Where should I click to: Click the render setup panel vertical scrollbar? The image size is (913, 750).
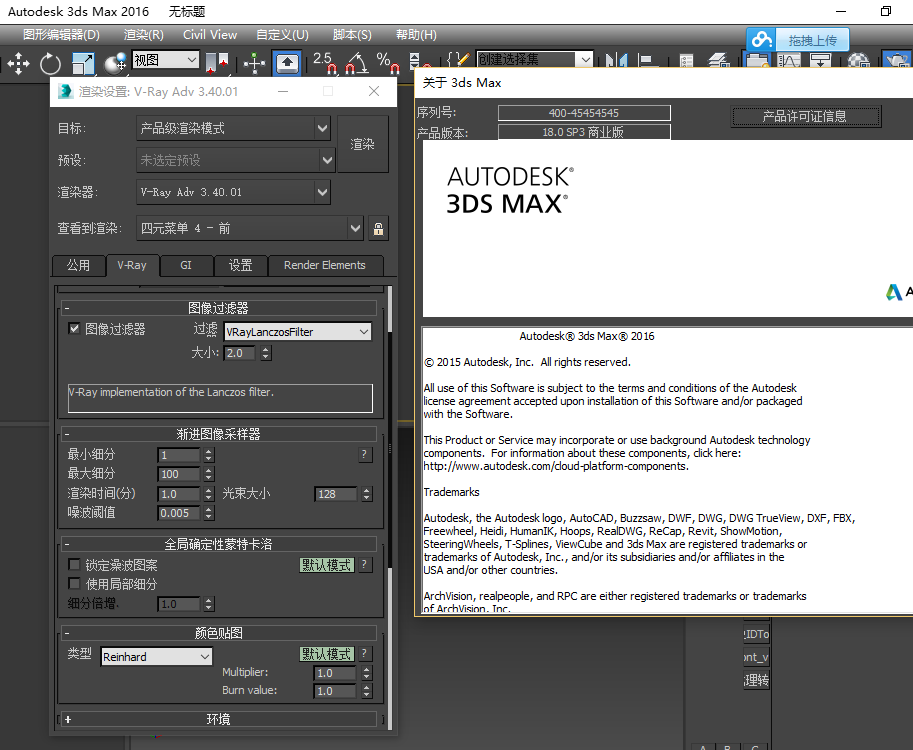[389, 507]
